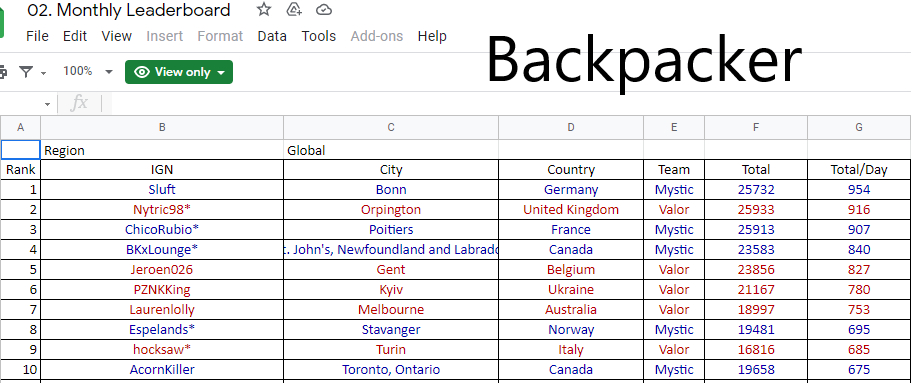Select the Nytric98* cell

click(162, 209)
